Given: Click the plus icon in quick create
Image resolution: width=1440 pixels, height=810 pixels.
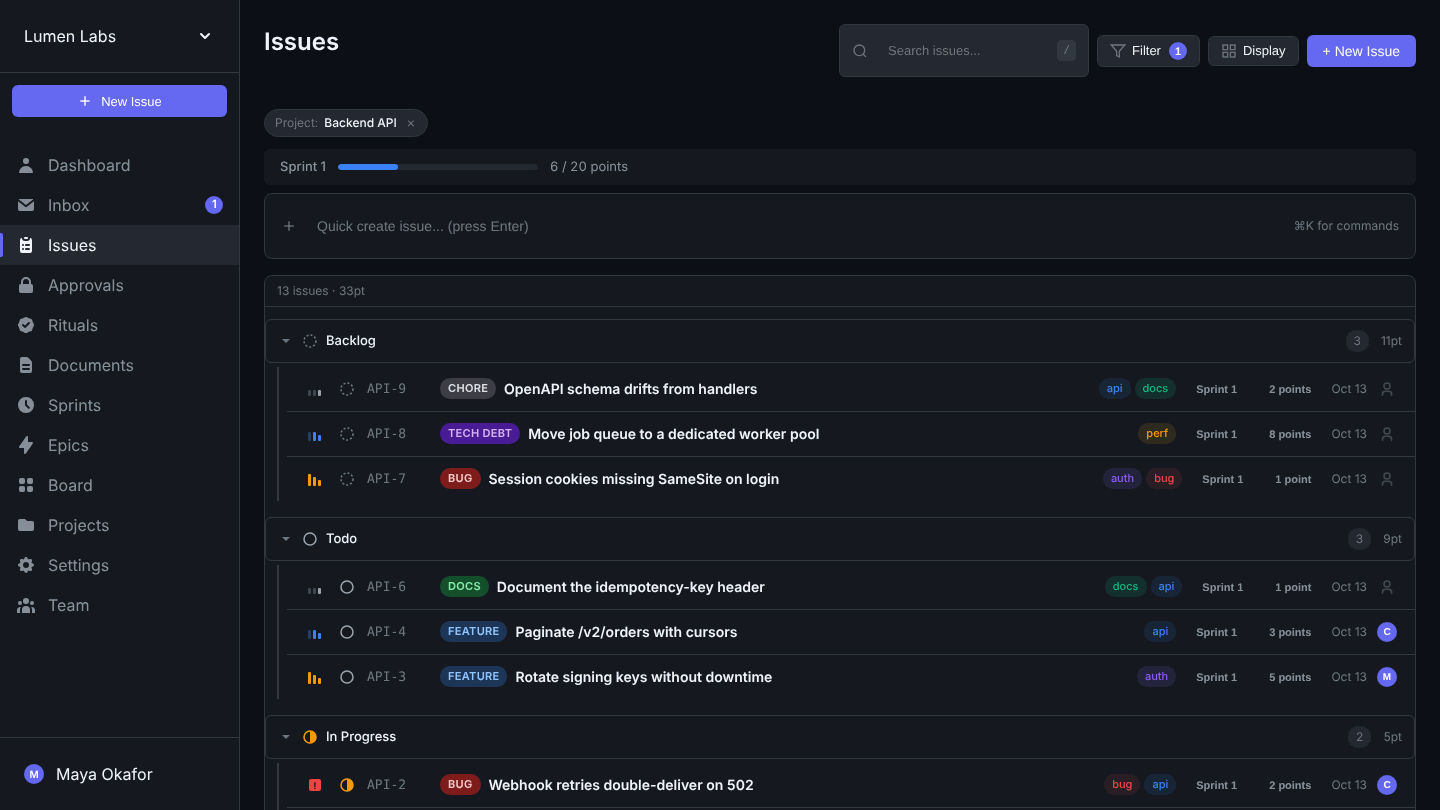Looking at the screenshot, I should pos(289,226).
